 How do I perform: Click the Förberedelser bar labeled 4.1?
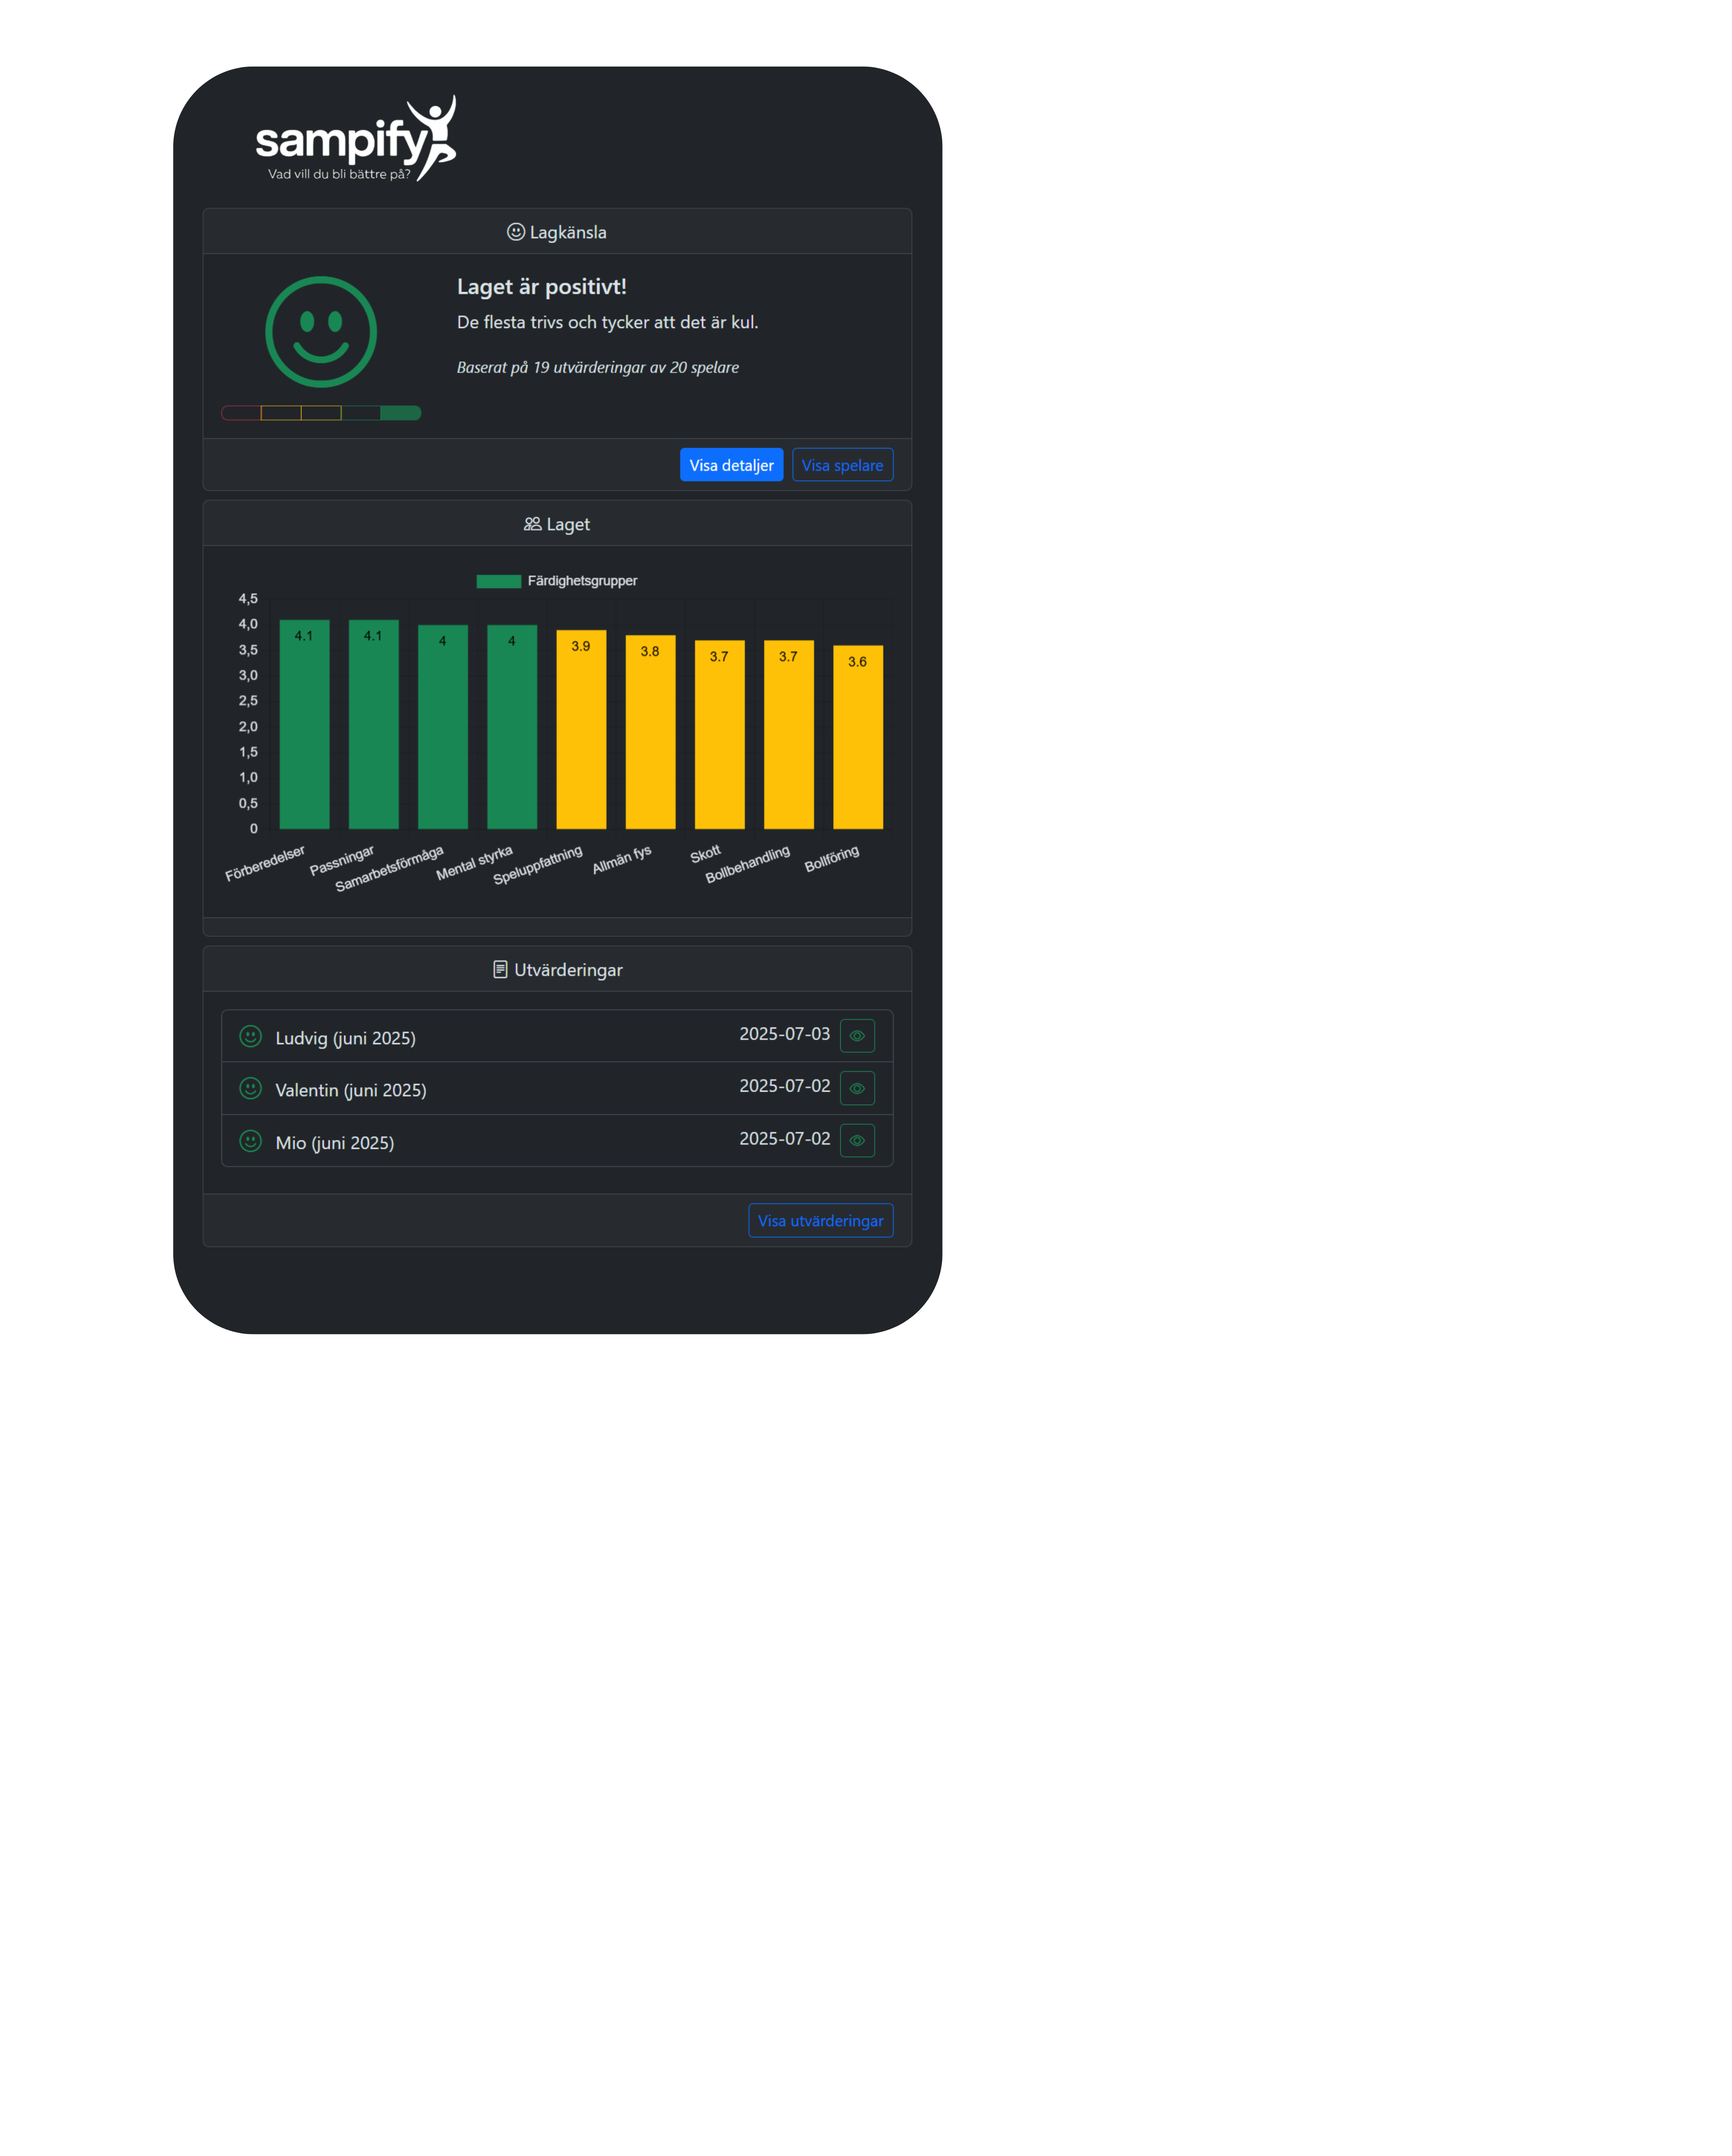tap(304, 724)
